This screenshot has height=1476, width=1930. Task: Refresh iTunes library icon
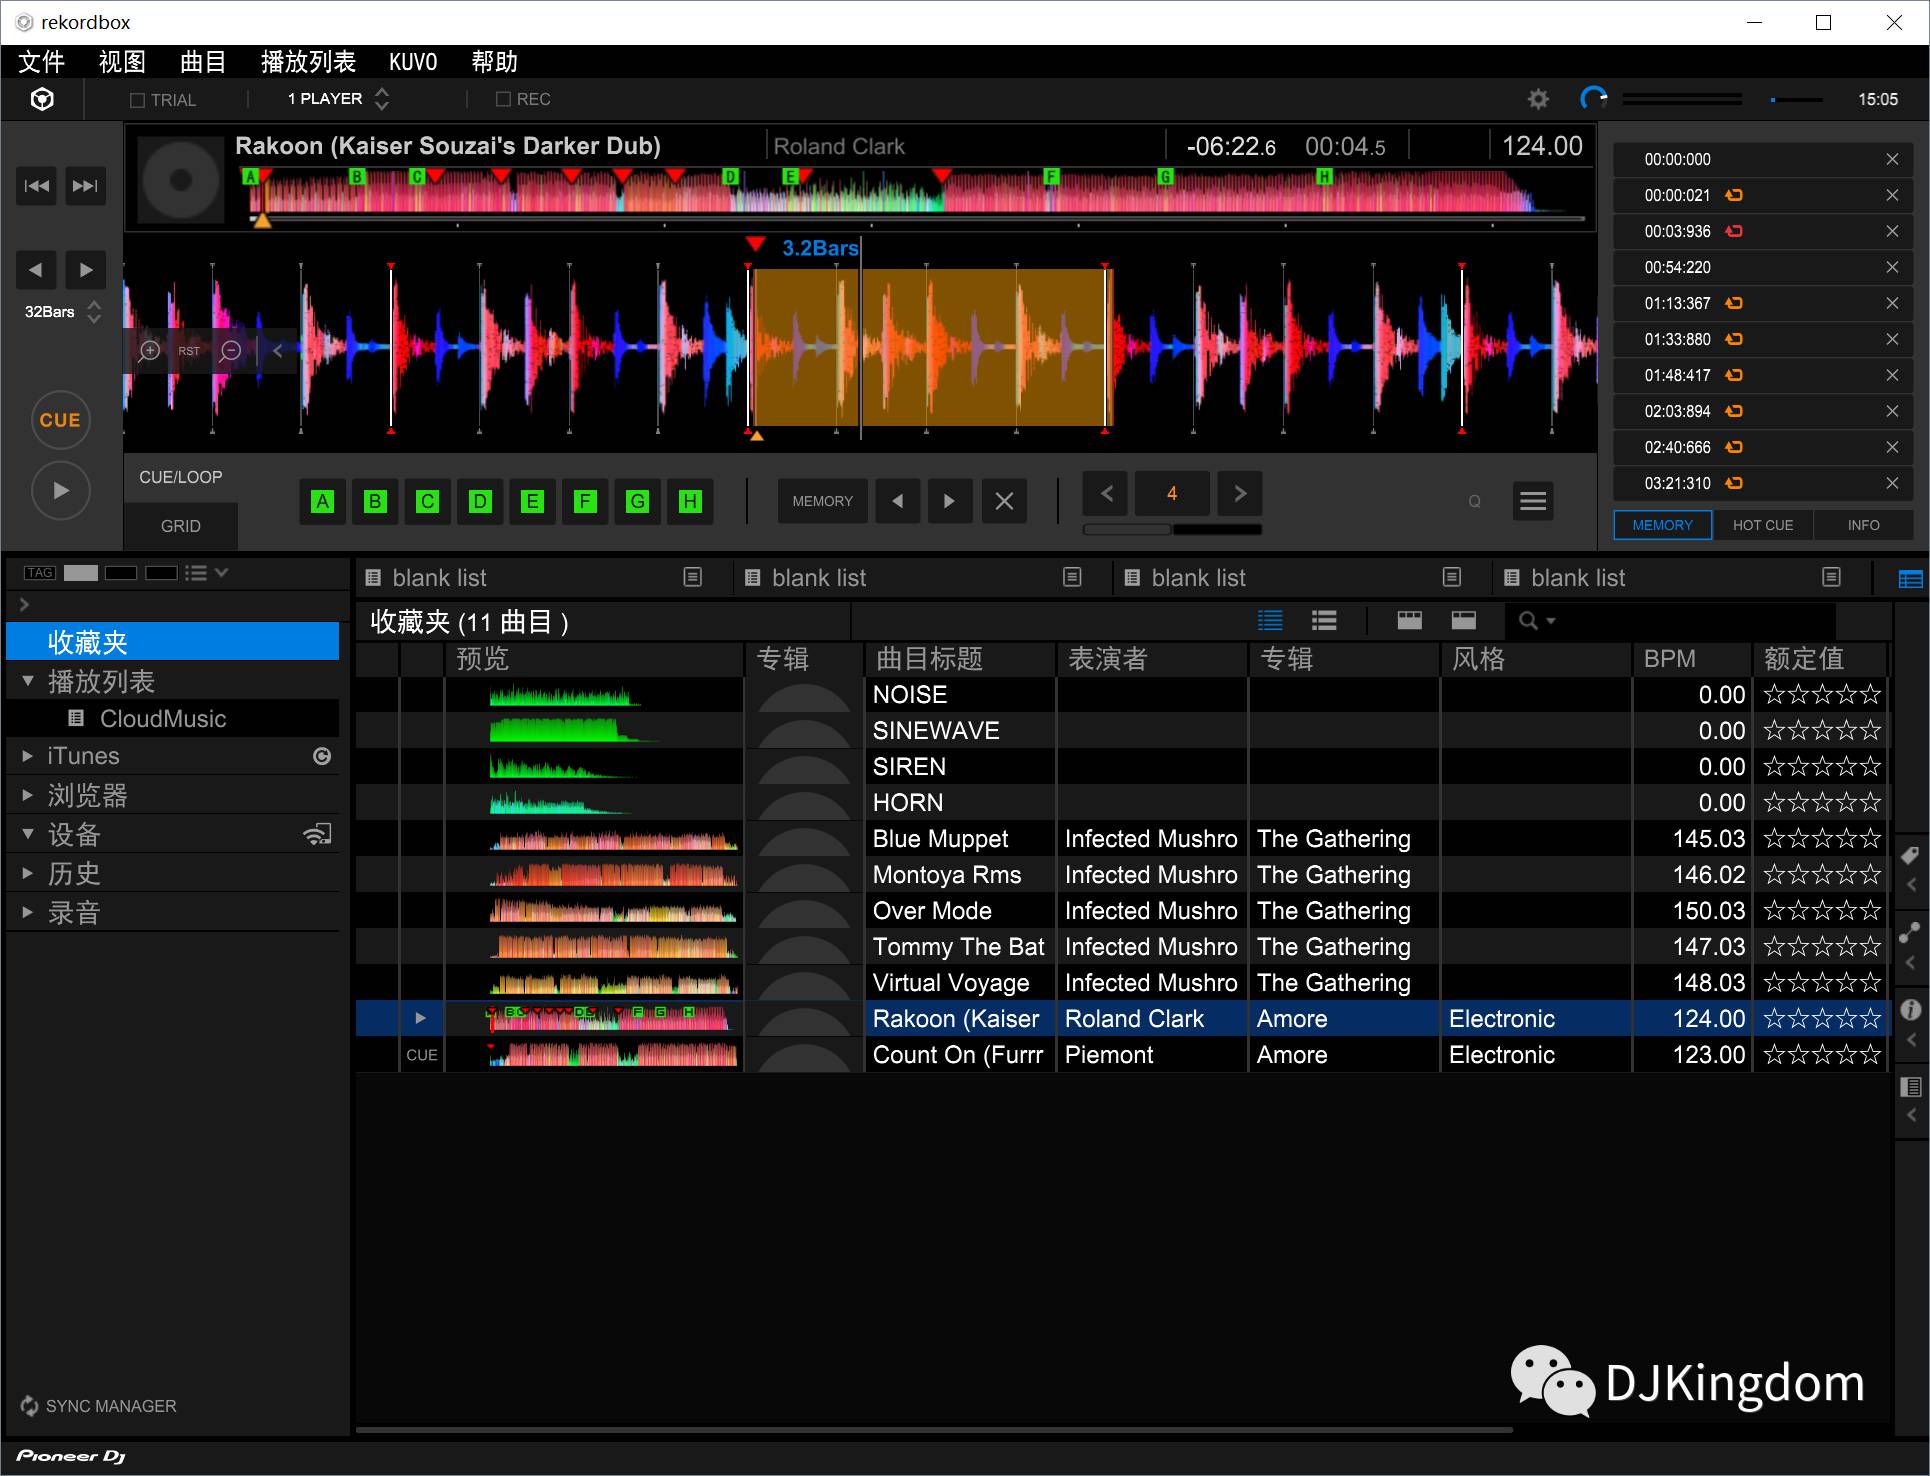point(322,756)
